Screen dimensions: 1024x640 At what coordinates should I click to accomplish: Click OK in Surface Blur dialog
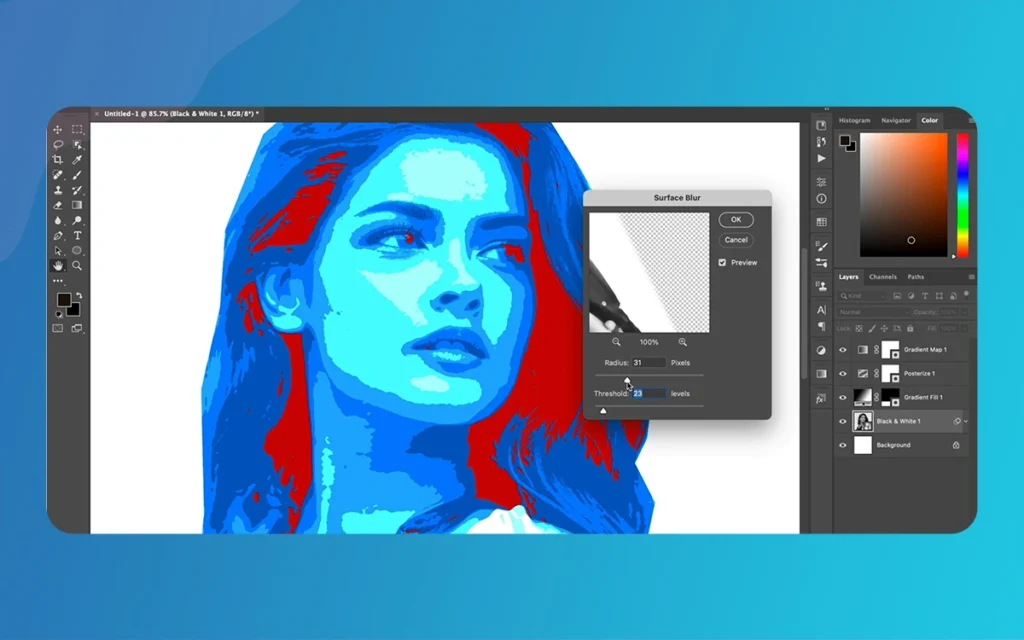[x=736, y=220]
